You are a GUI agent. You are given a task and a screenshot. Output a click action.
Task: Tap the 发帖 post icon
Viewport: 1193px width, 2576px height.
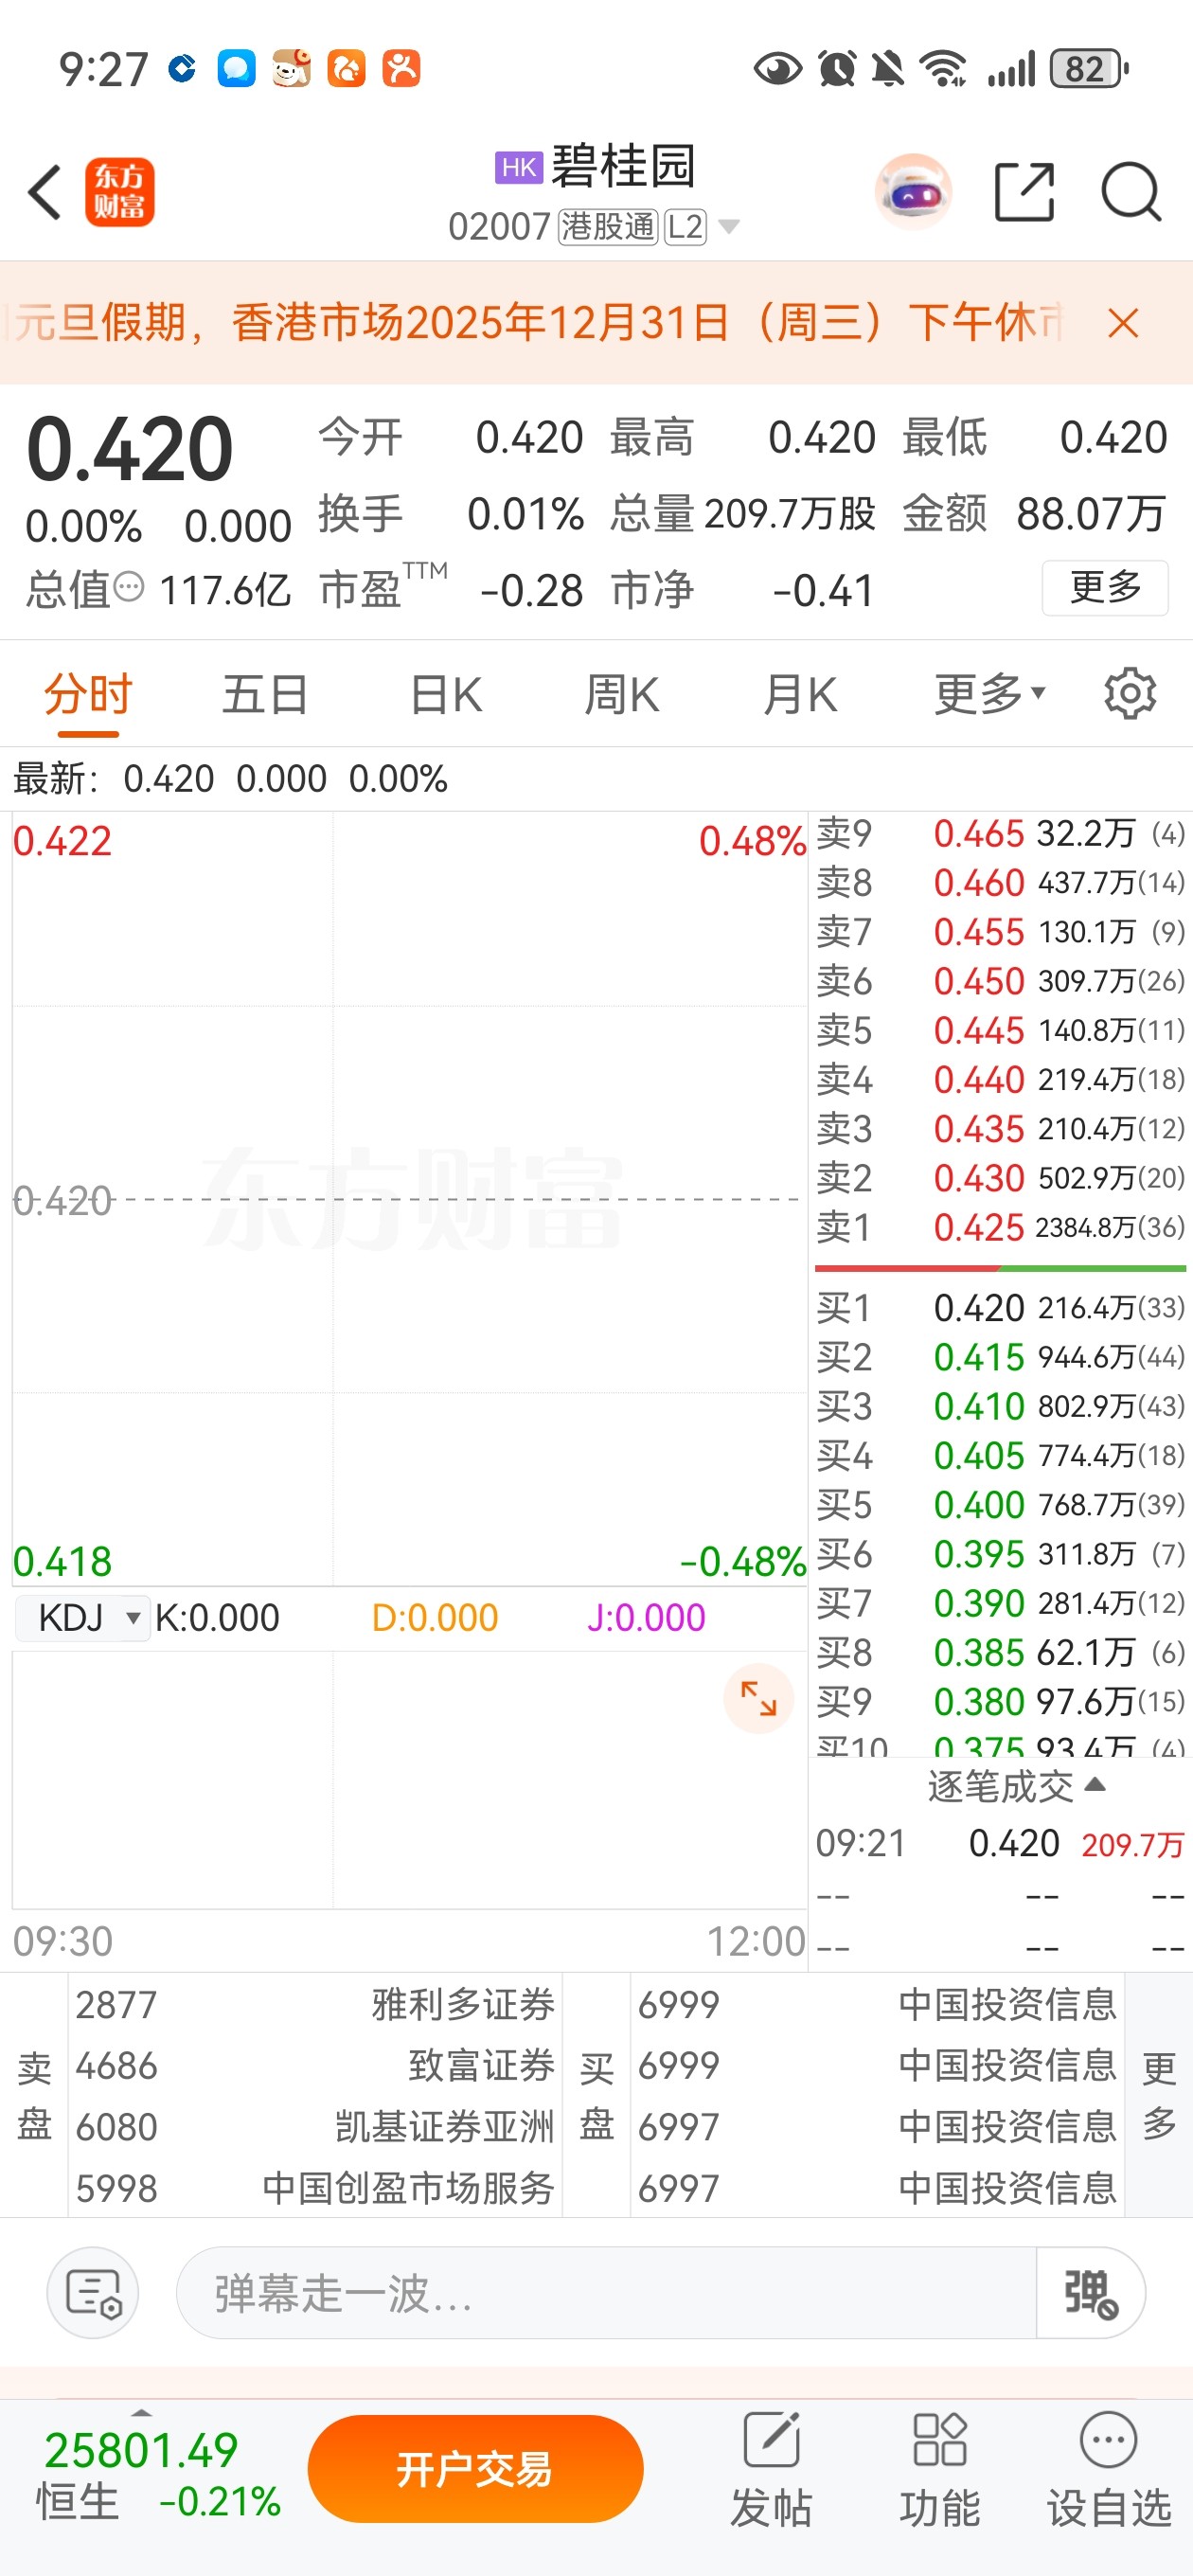point(771,2469)
